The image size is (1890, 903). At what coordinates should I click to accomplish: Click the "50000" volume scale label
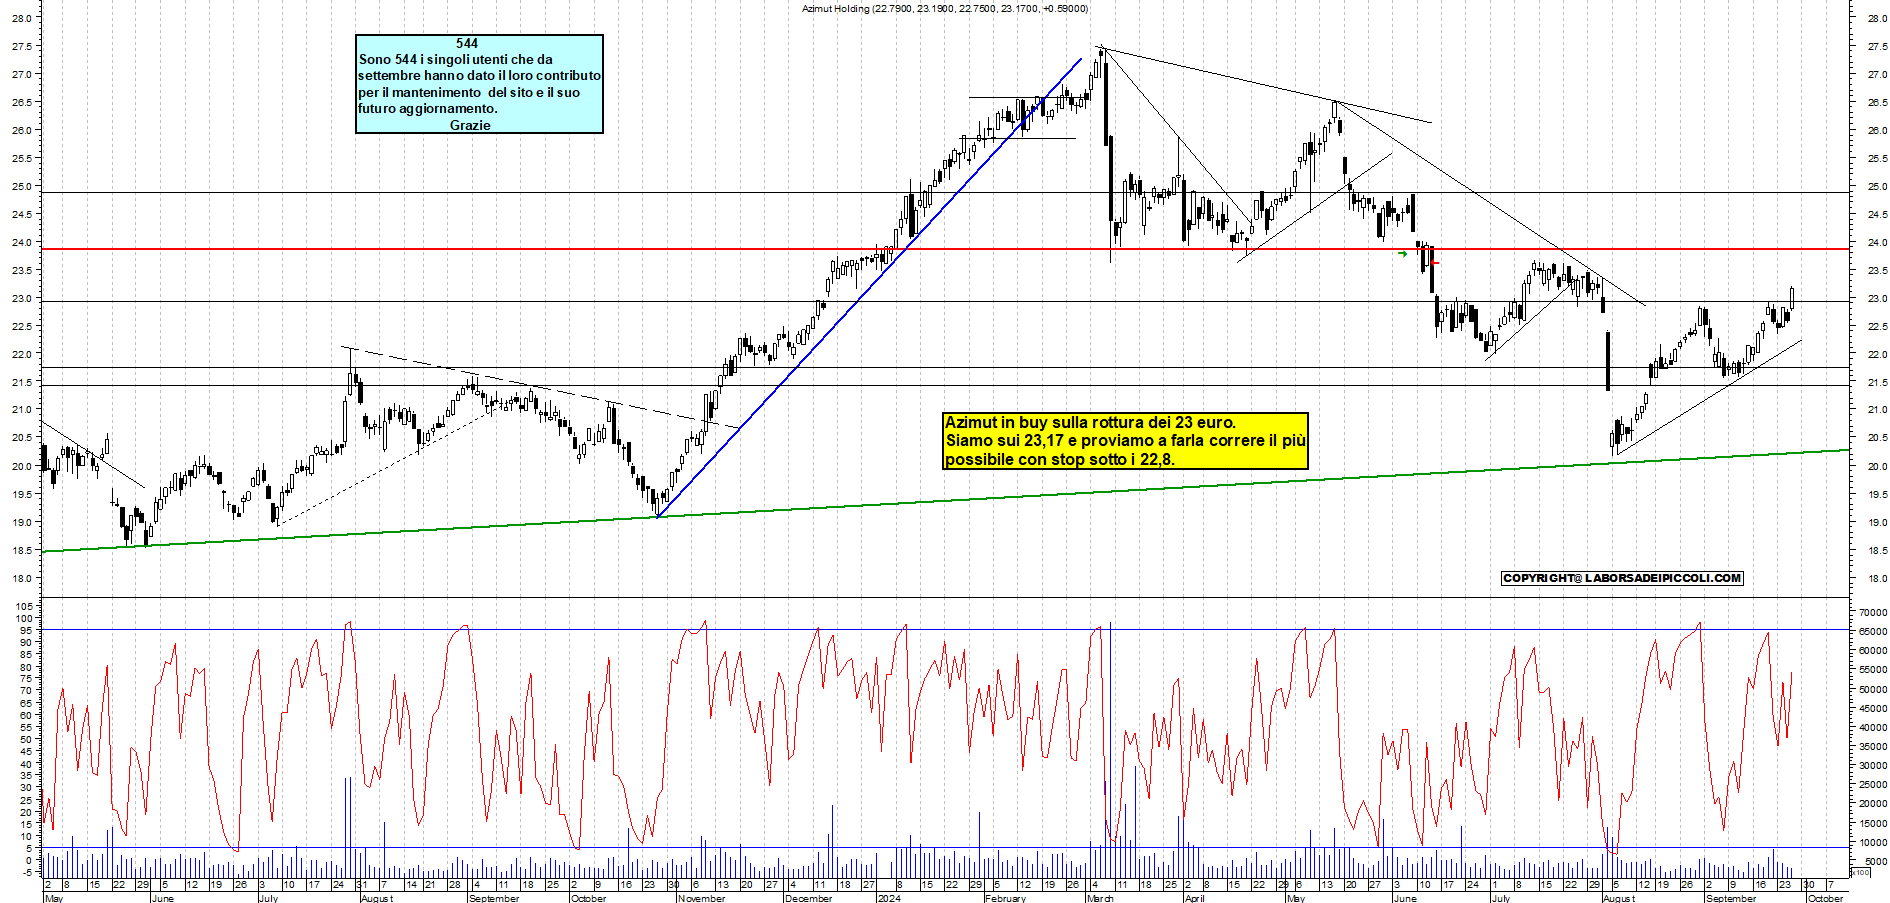[x=1873, y=690]
